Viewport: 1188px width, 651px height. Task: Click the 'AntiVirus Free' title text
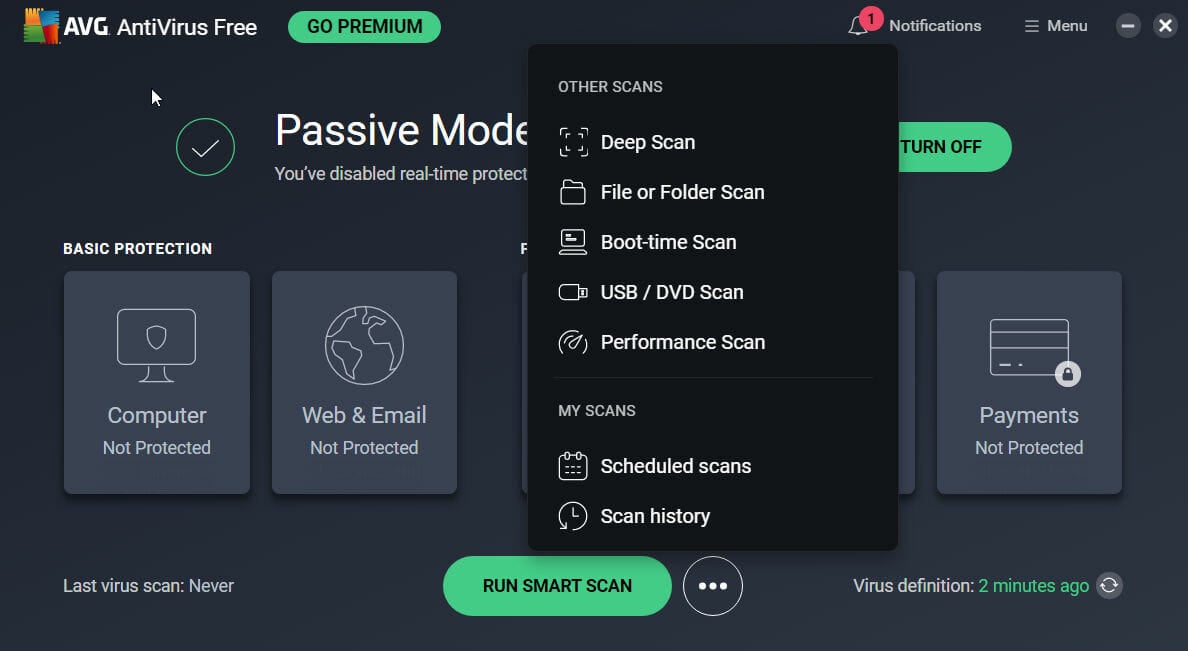click(x=187, y=27)
